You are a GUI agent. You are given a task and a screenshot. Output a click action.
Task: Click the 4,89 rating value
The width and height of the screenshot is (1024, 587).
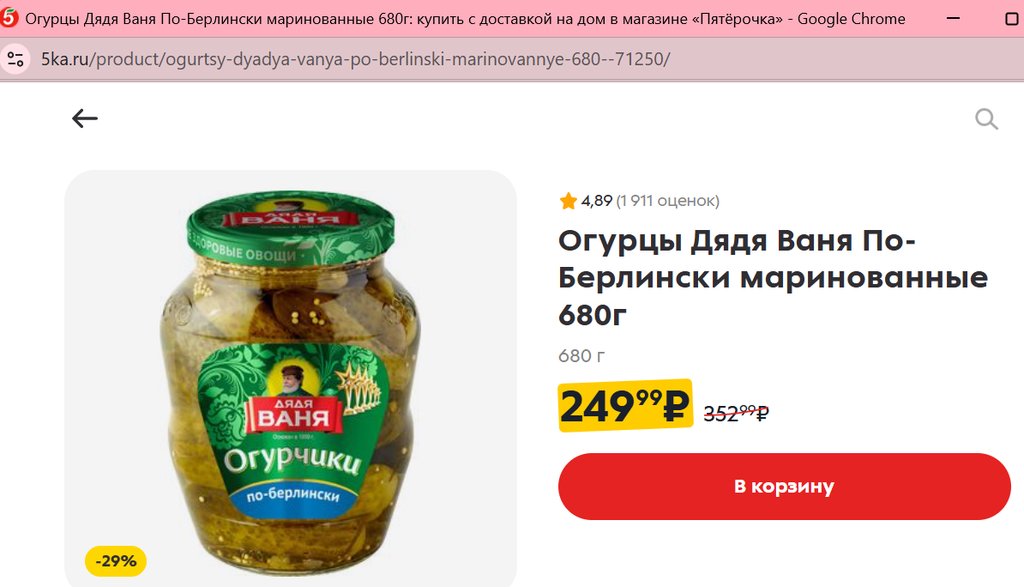pyautogui.click(x=596, y=200)
